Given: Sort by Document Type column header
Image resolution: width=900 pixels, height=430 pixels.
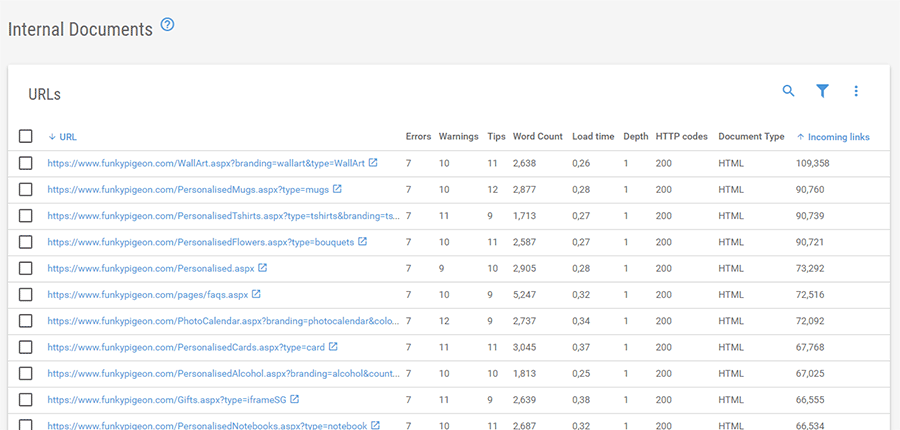Looking at the screenshot, I should tap(751, 137).
